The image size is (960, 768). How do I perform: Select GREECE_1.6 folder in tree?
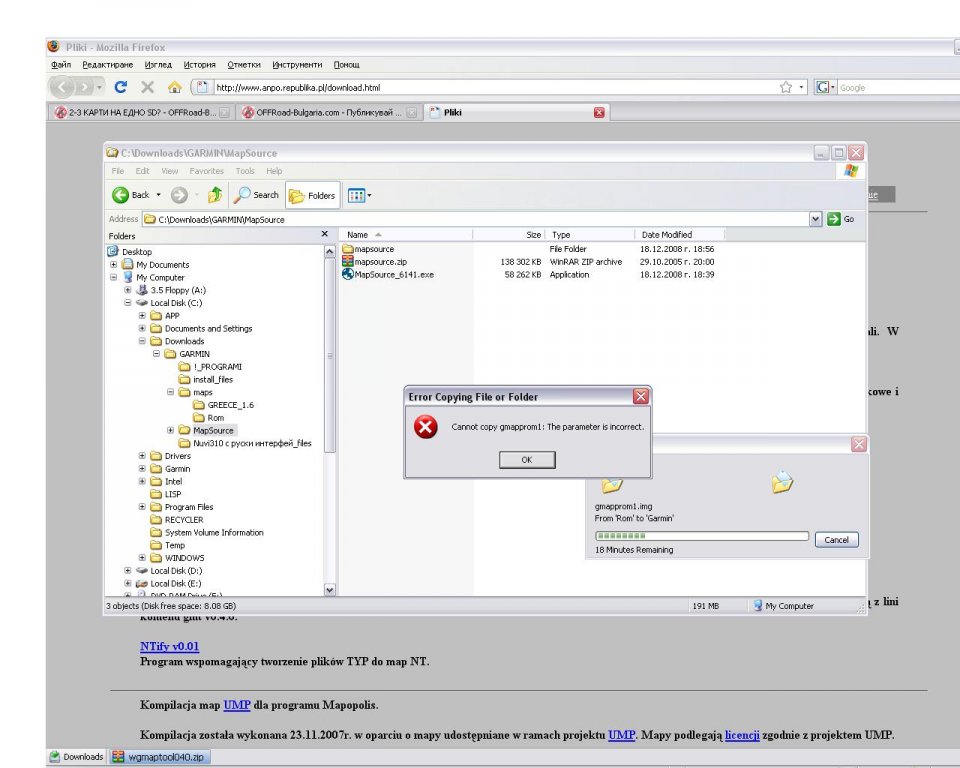(223, 405)
